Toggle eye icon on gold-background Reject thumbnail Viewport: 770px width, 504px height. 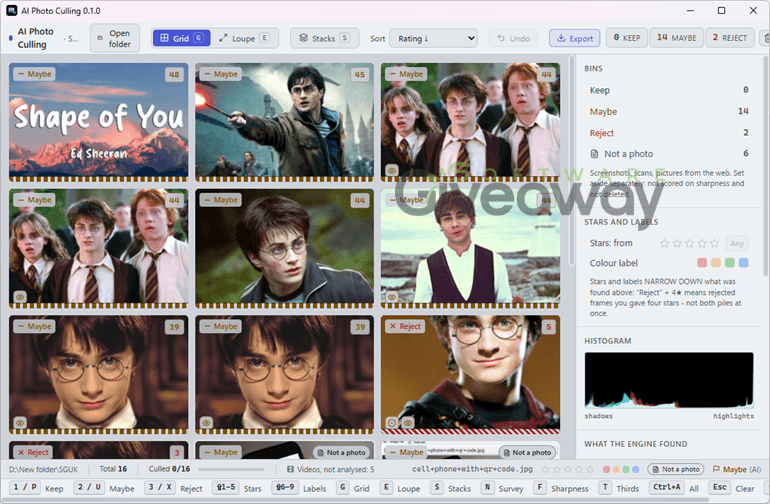(408, 423)
